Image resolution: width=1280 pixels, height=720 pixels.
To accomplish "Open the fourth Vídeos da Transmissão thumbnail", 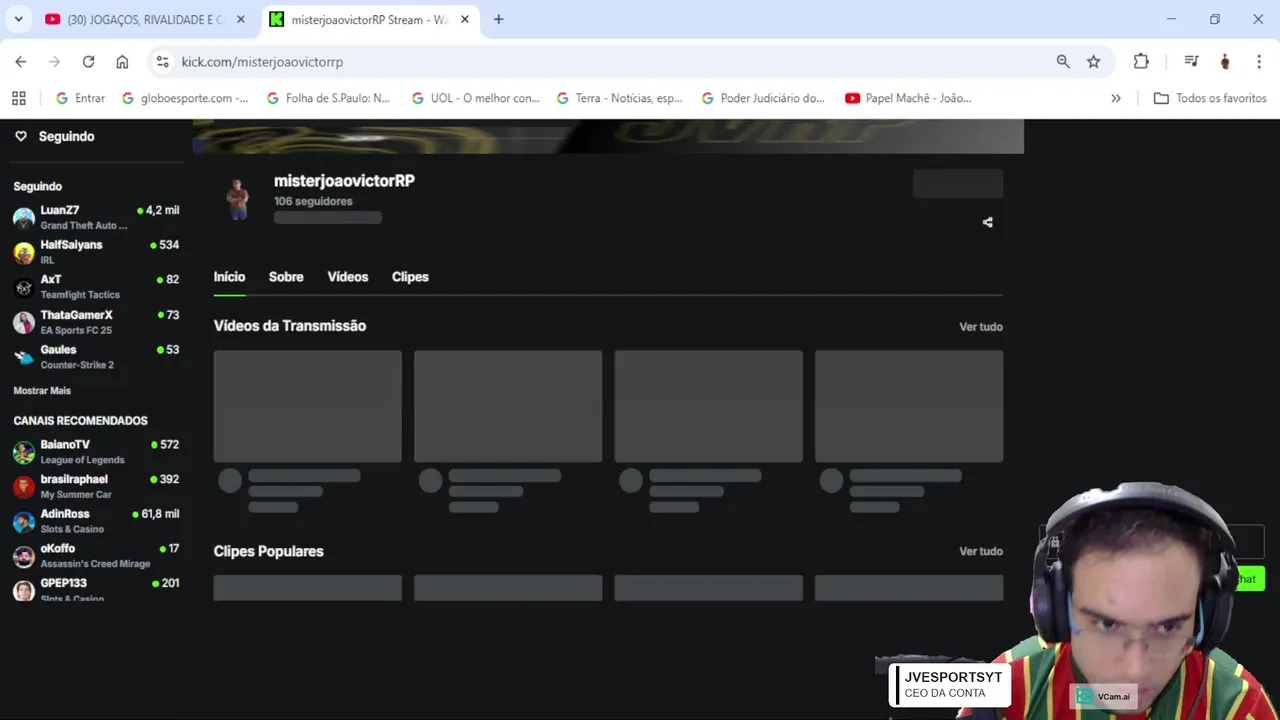I will coord(909,406).
